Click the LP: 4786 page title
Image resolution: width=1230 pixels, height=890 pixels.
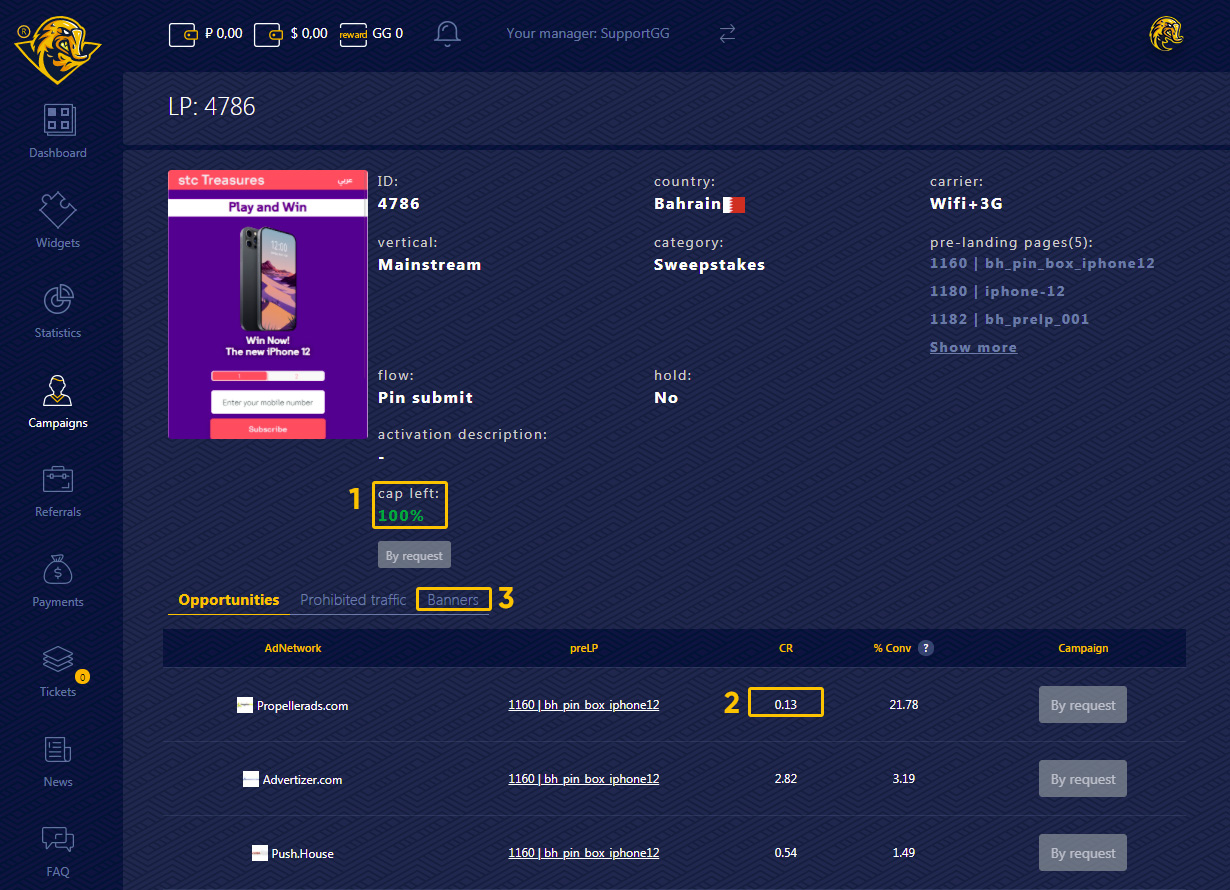212,106
